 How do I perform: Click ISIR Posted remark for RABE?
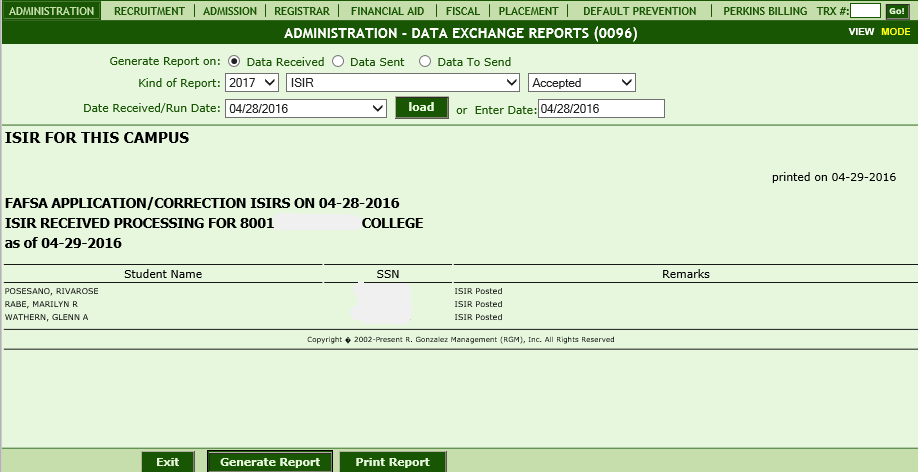pos(478,304)
